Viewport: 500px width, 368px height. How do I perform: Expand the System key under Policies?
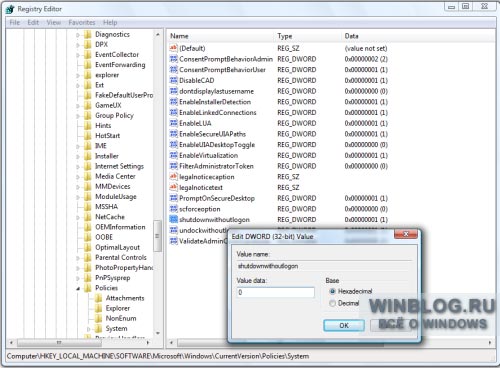[88, 329]
